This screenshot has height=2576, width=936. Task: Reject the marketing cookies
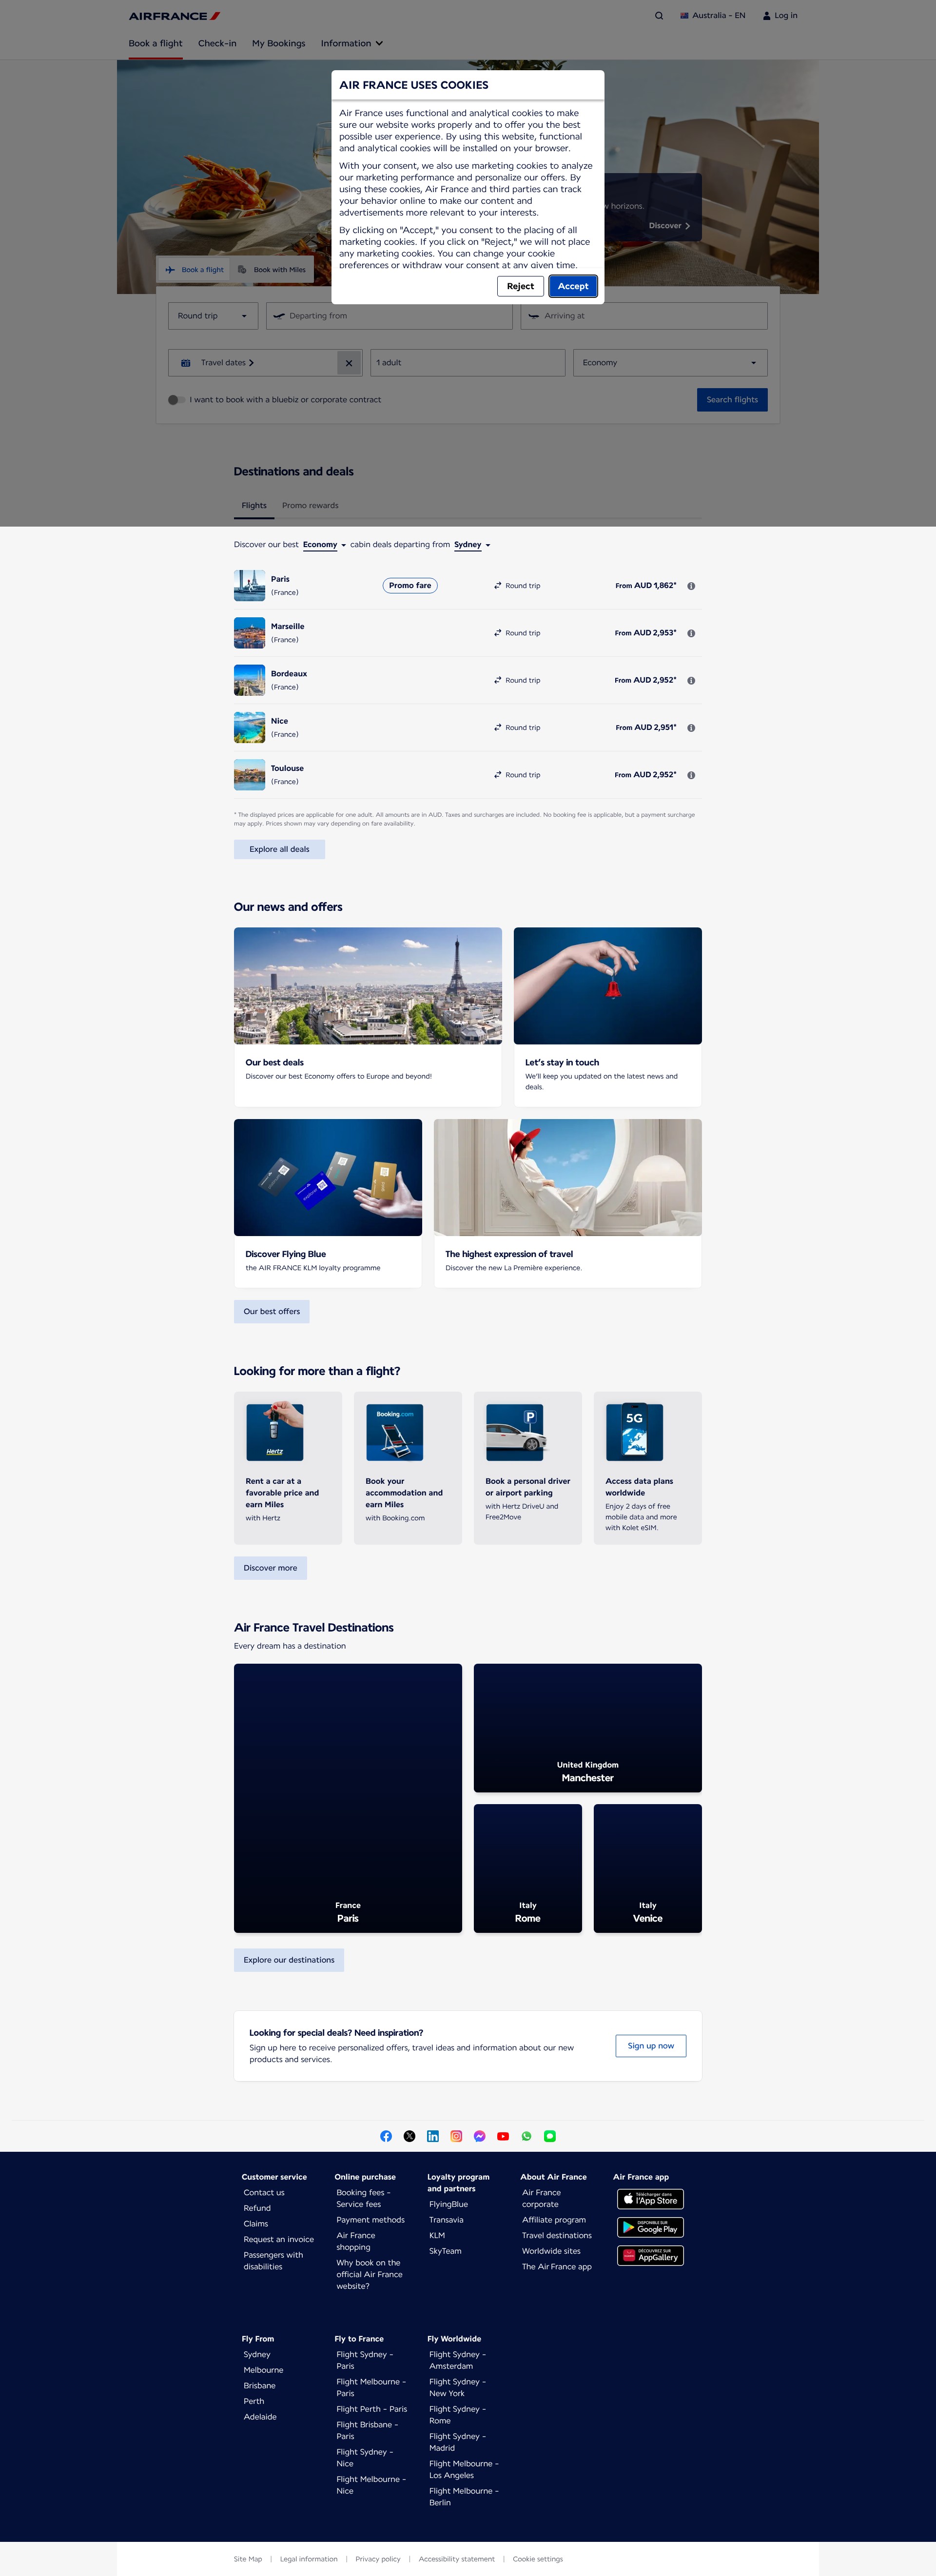tap(520, 286)
